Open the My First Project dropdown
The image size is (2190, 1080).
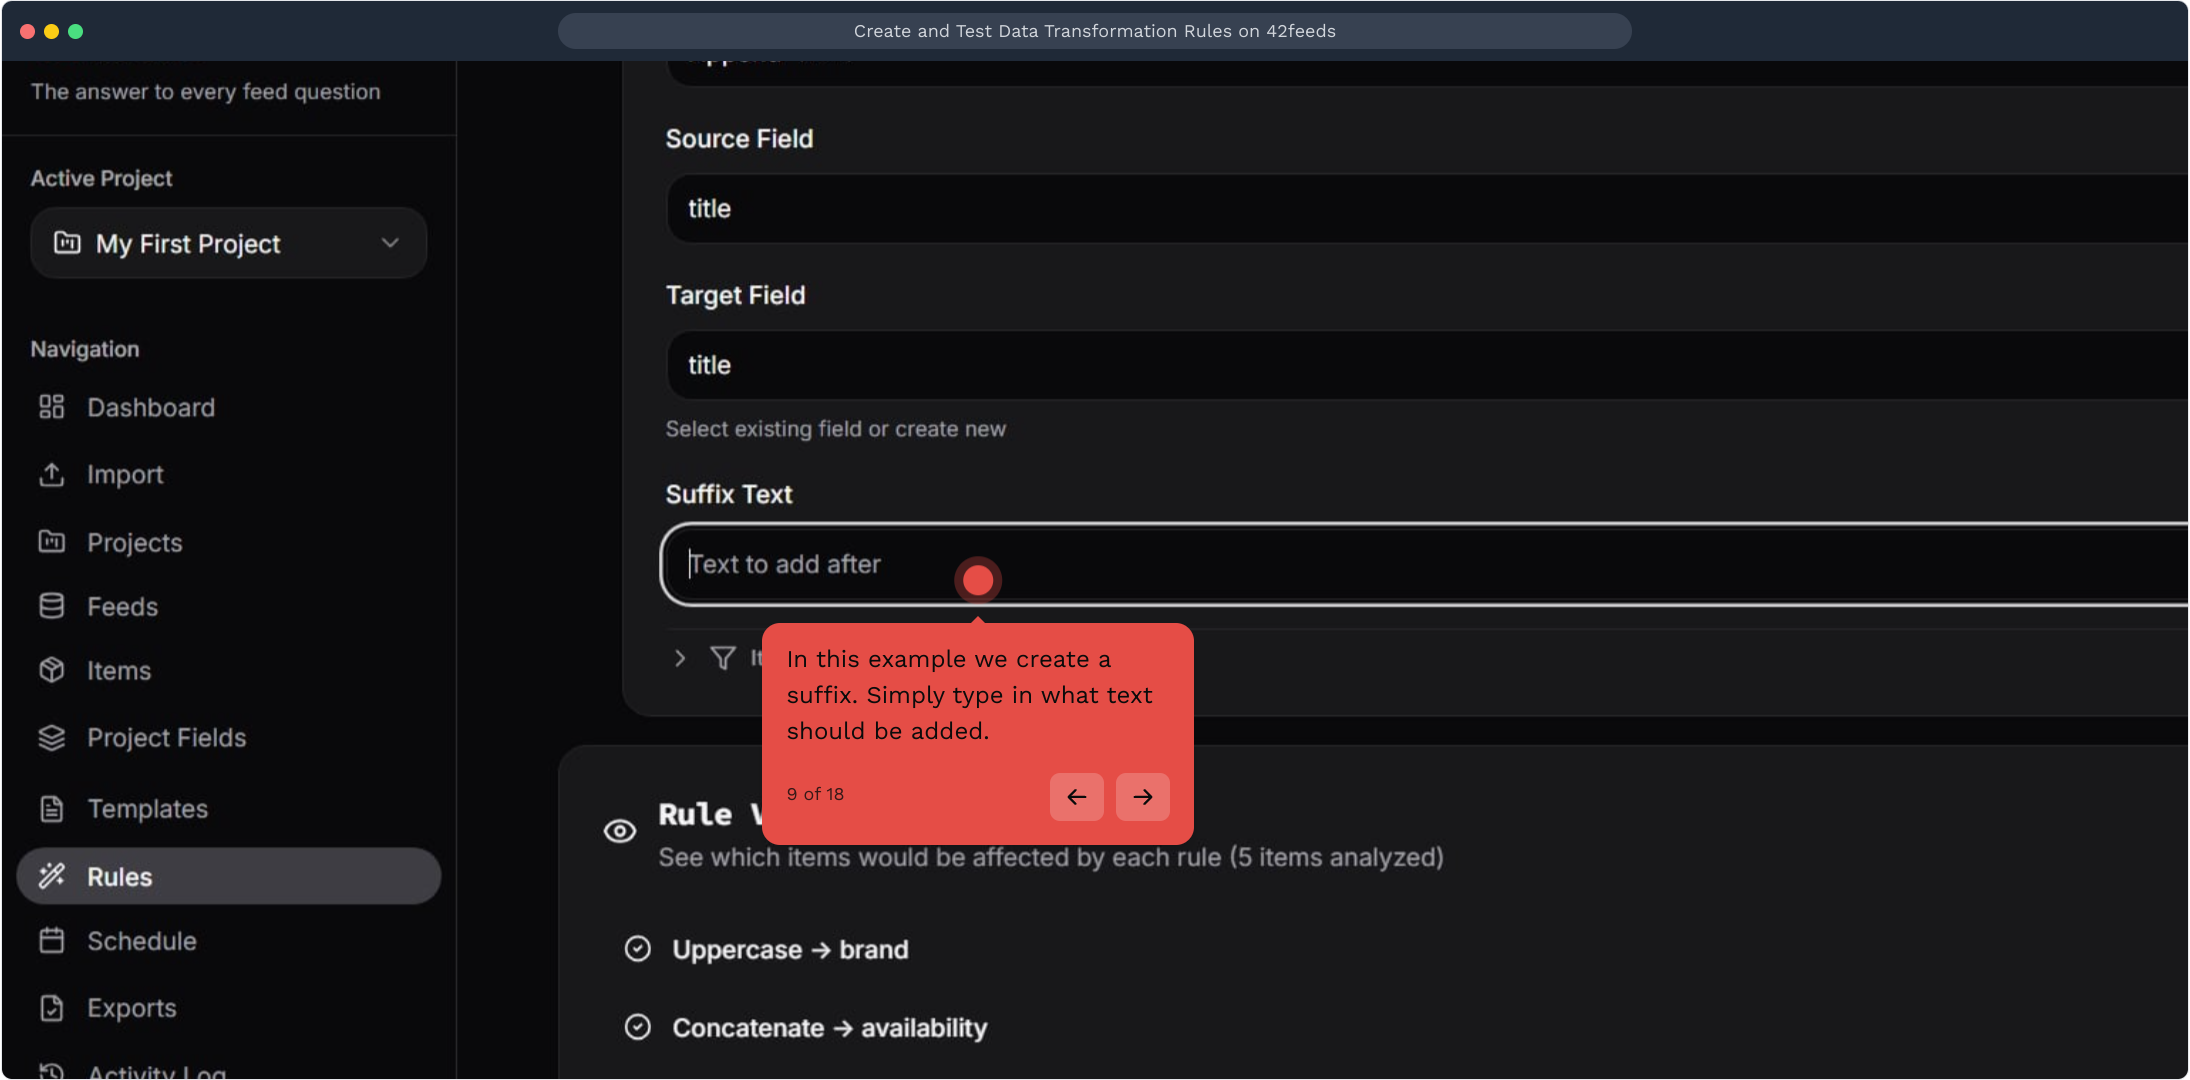click(228, 243)
